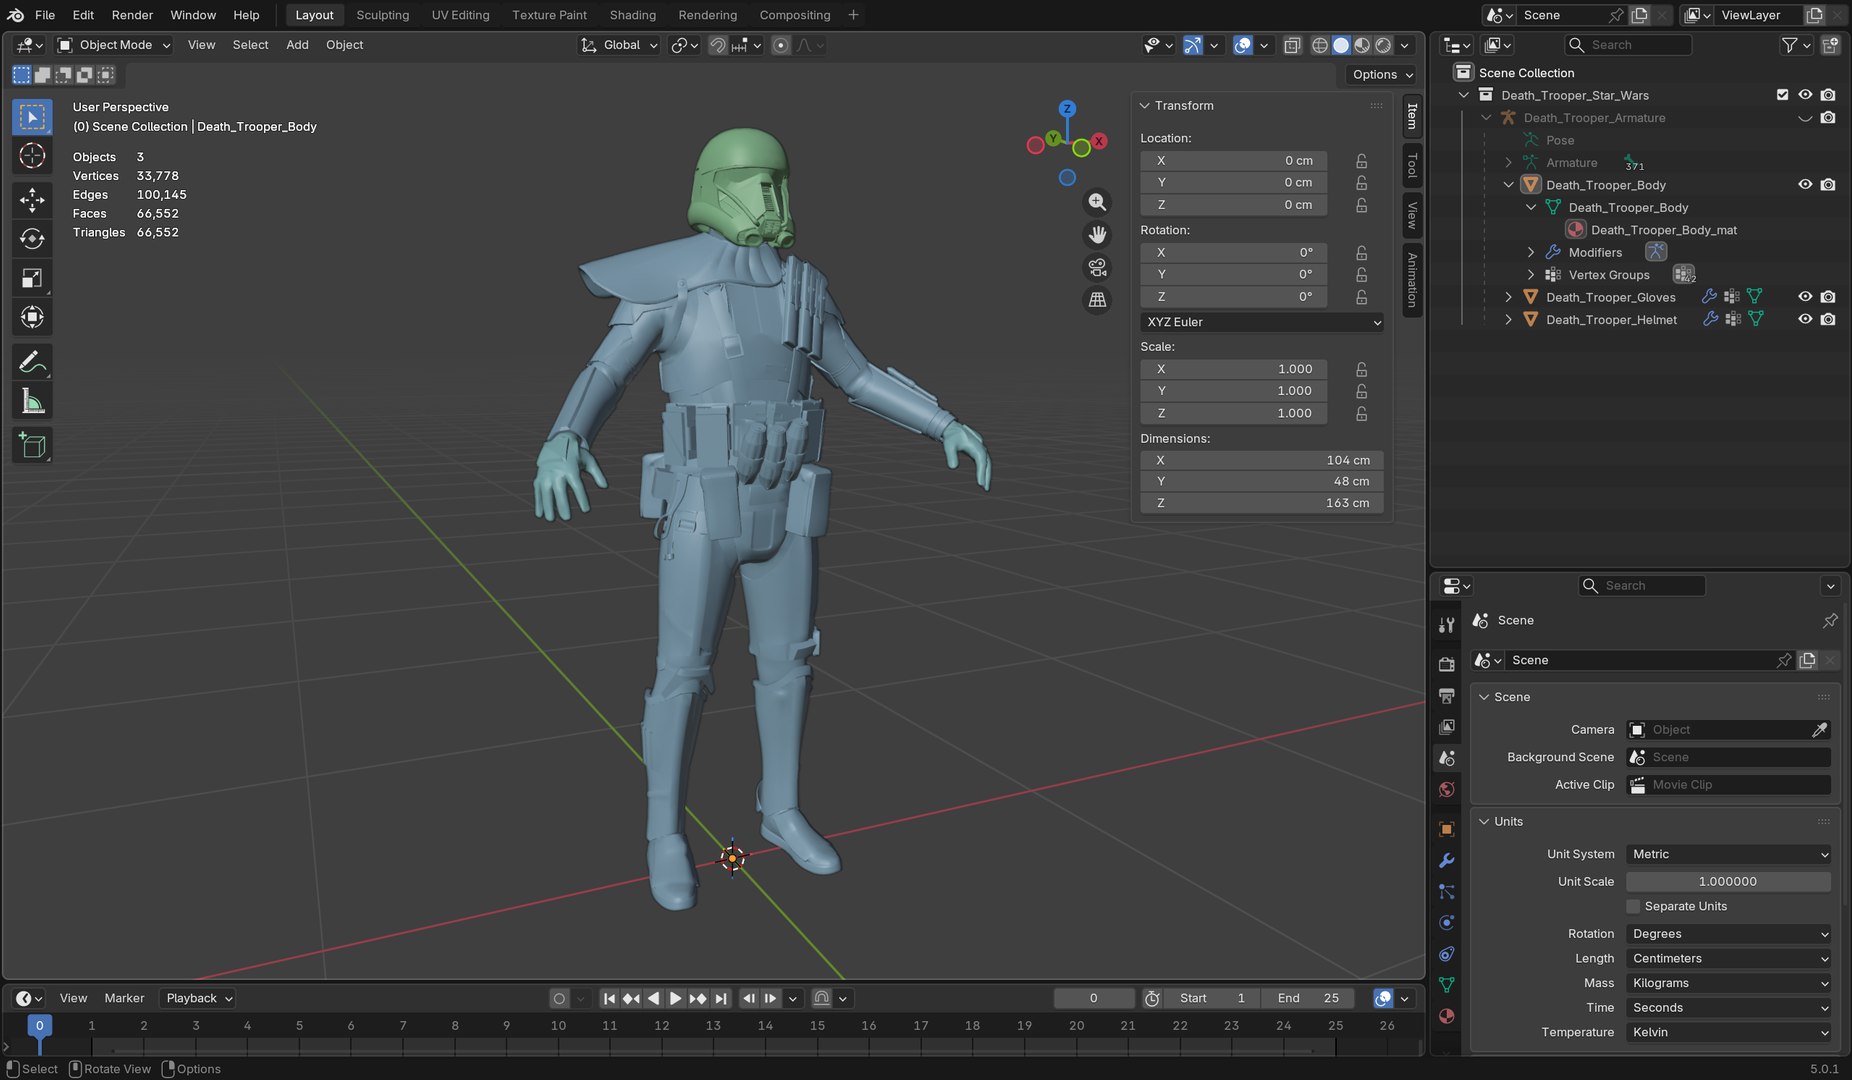The height and width of the screenshot is (1080, 1852).
Task: Open the XYZ Euler rotation mode dropdown
Action: pos(1262,322)
